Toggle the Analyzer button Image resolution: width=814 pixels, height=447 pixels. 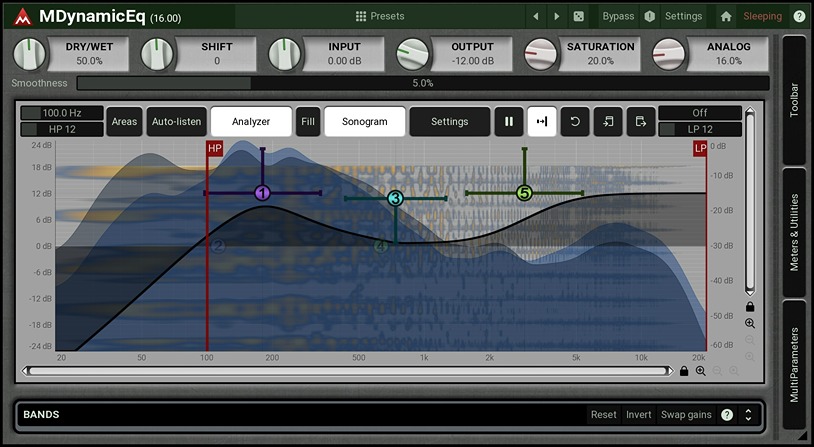click(251, 122)
